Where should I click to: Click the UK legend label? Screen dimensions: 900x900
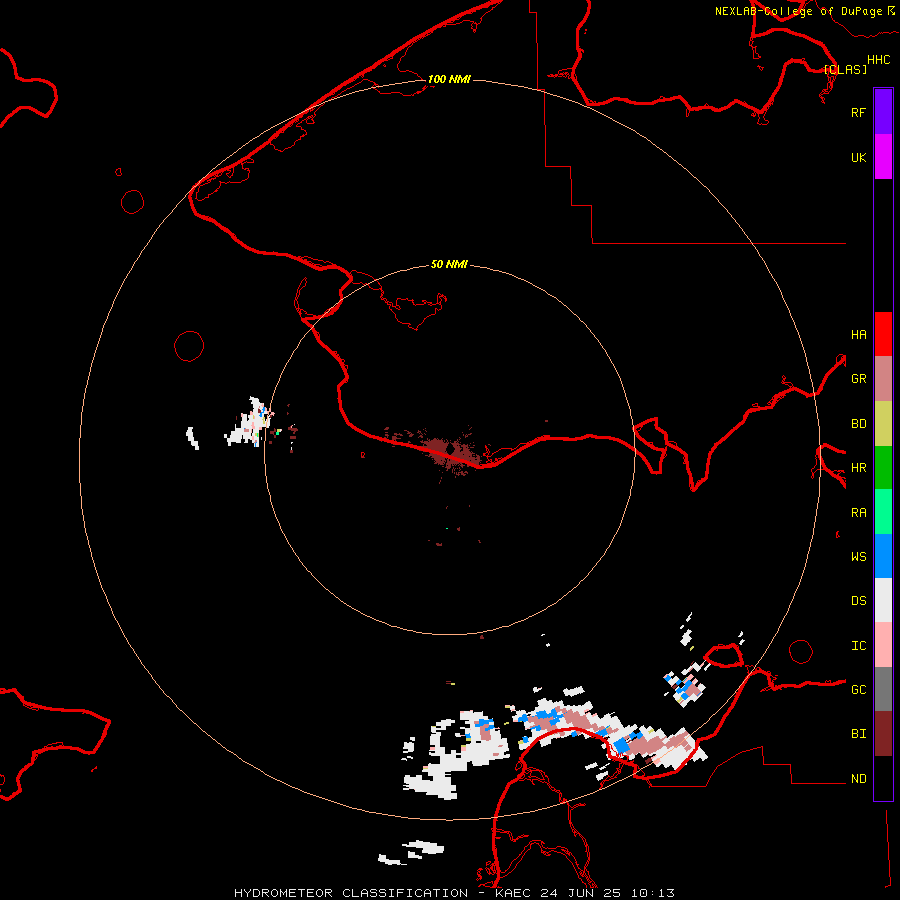858,157
